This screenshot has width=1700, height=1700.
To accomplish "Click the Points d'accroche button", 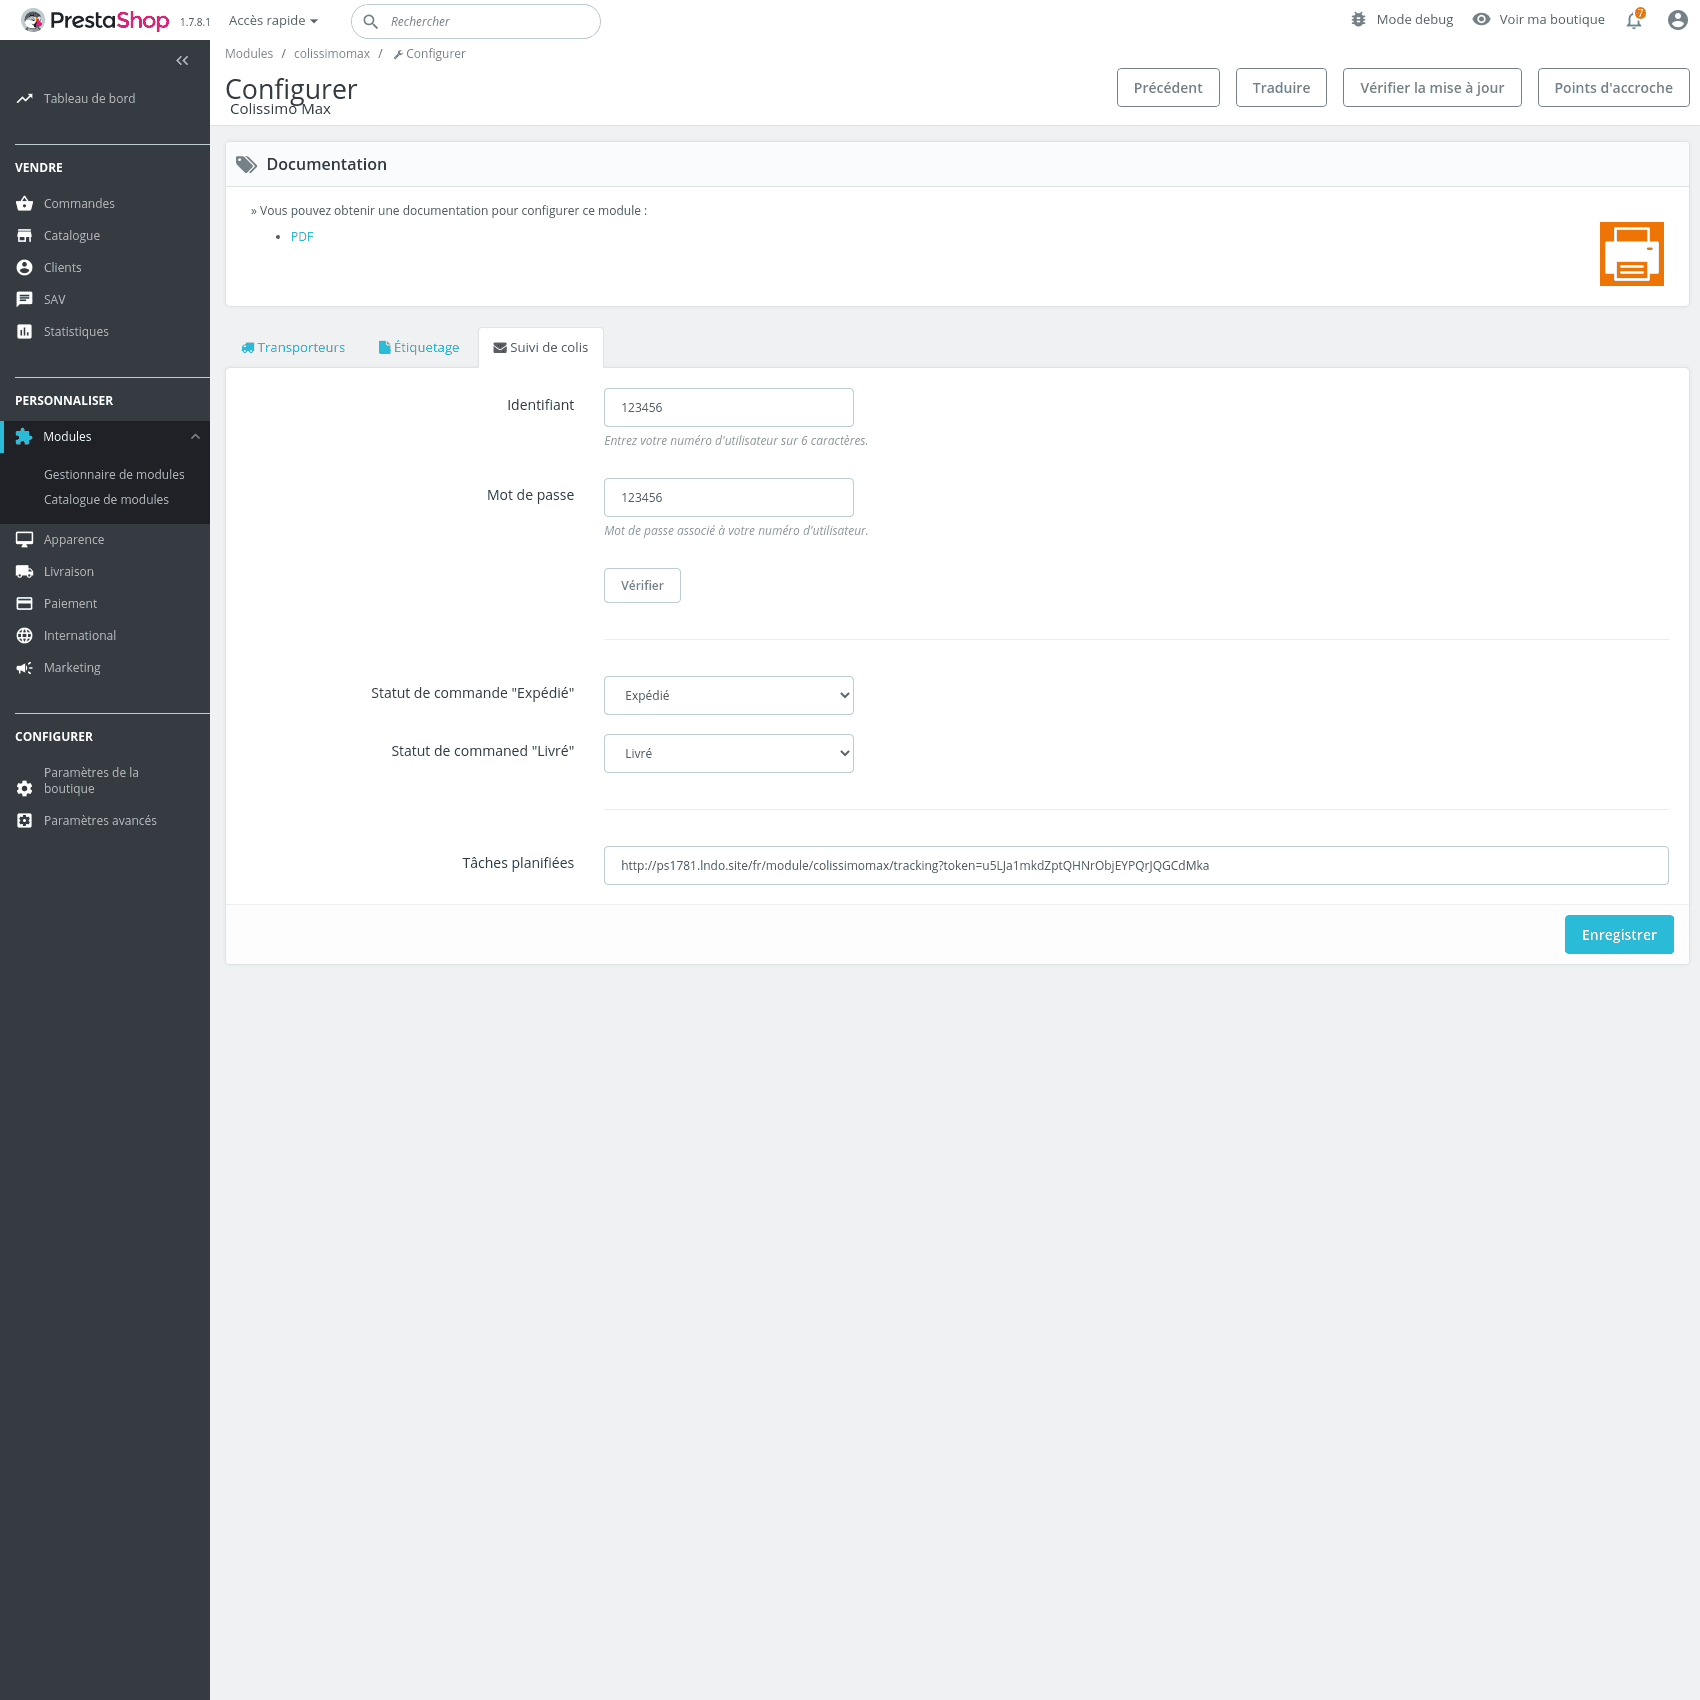I will pyautogui.click(x=1613, y=87).
